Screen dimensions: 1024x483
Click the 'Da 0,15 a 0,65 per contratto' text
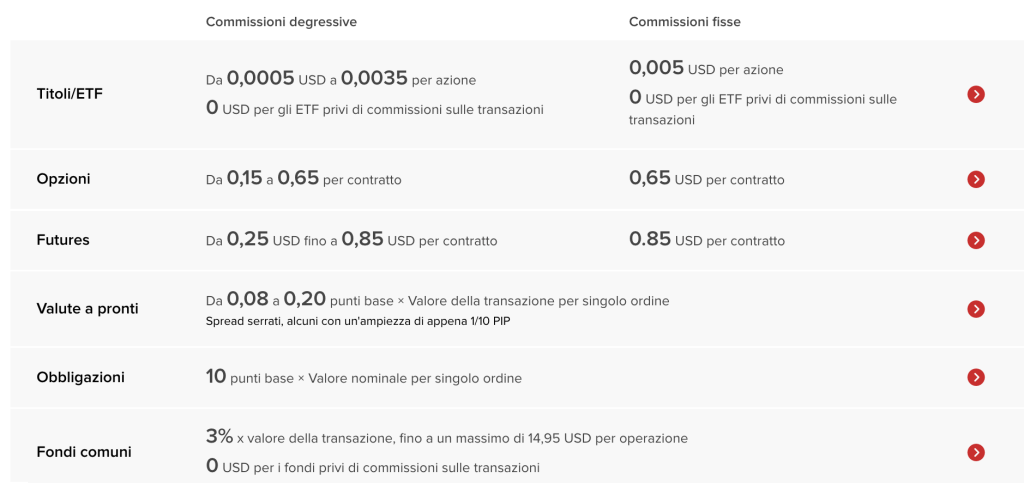(303, 179)
